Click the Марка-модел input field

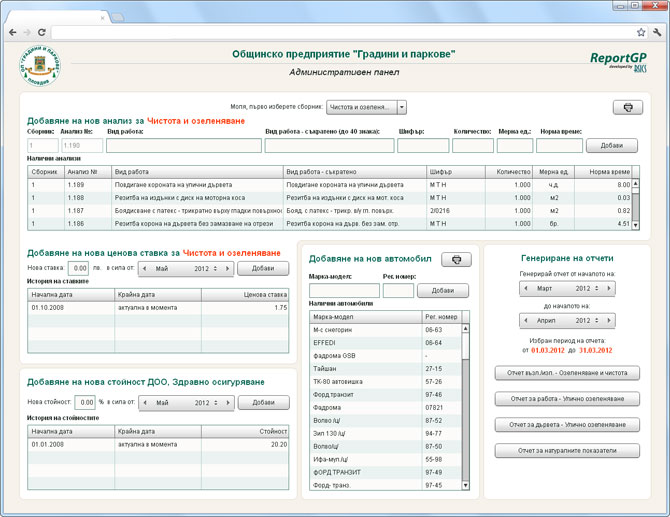pyautogui.click(x=344, y=291)
